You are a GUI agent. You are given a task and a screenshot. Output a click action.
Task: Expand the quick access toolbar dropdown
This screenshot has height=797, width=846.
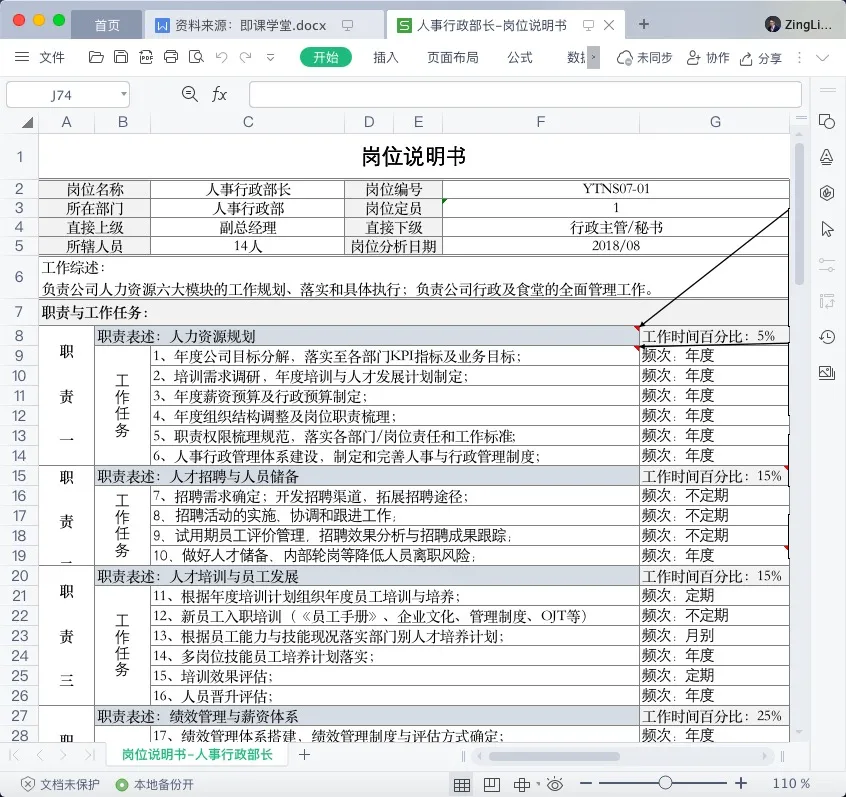(x=270, y=58)
